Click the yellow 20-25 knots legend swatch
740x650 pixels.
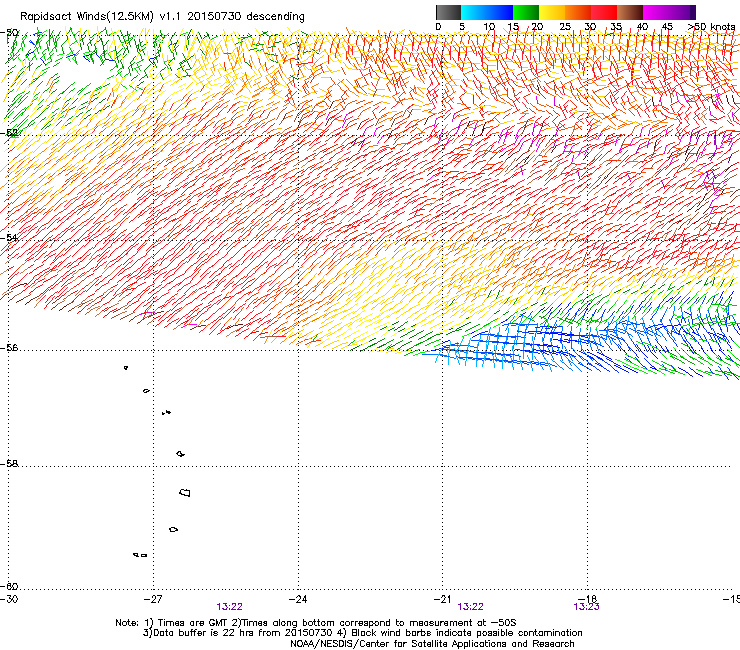pos(552,12)
